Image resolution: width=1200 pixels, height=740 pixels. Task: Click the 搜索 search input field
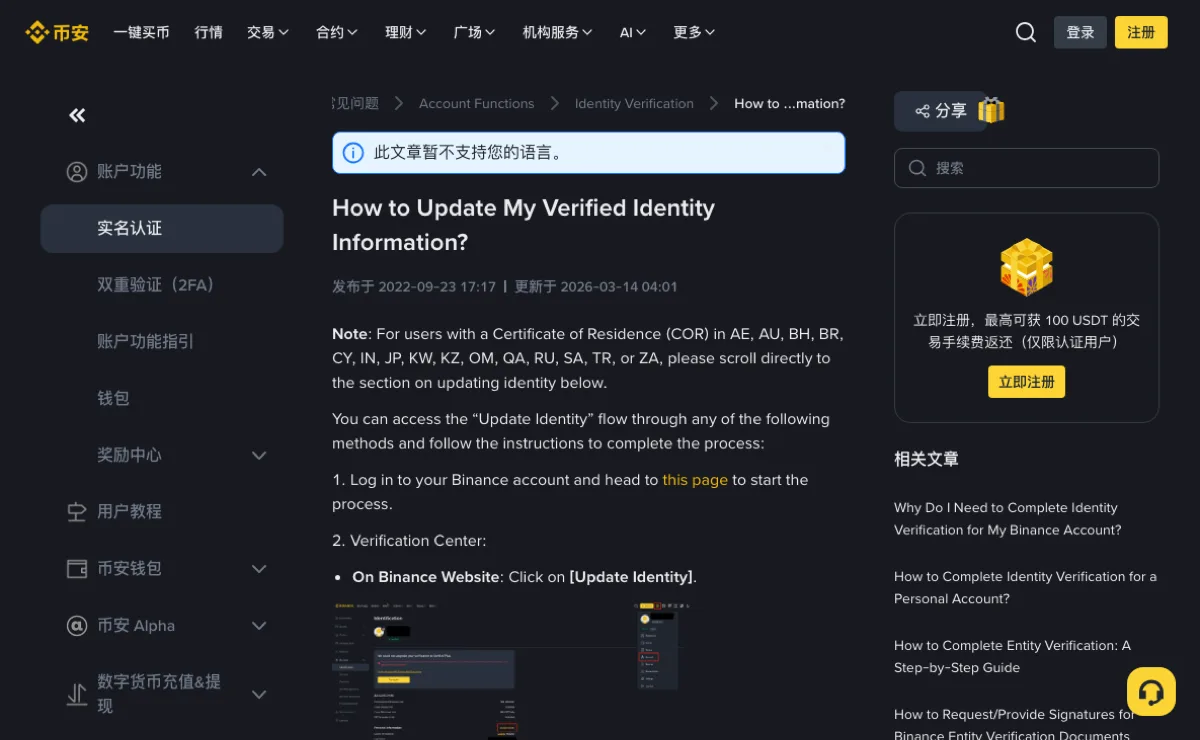click(x=1026, y=168)
